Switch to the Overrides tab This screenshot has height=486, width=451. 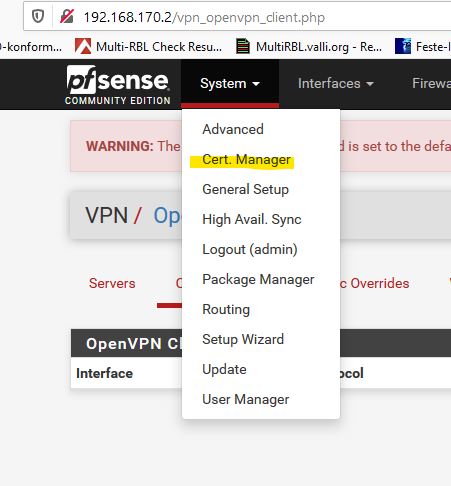coord(375,283)
